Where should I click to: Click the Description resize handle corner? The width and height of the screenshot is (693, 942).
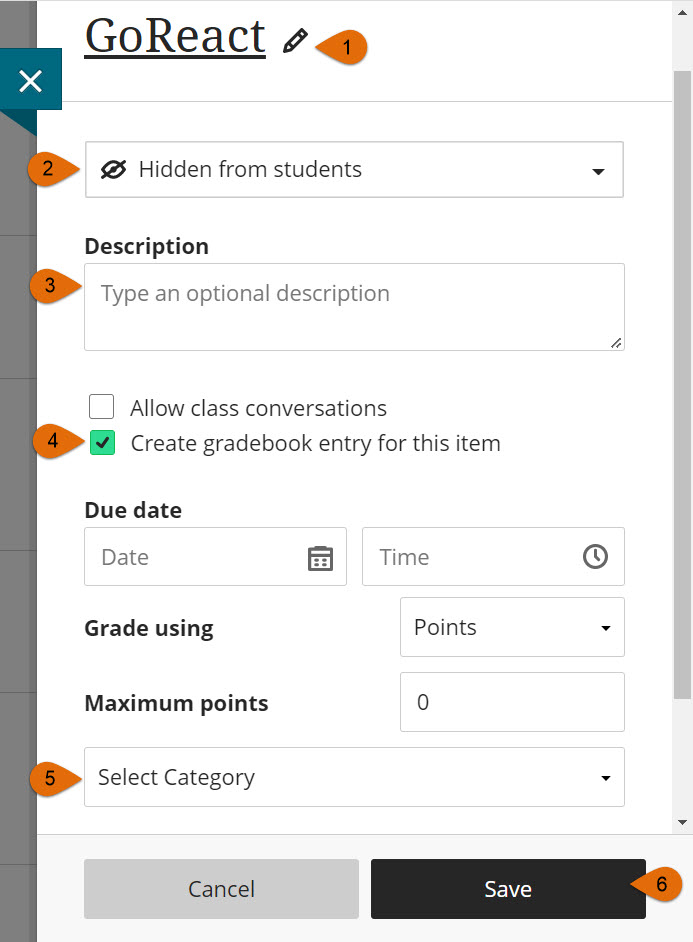[x=616, y=342]
